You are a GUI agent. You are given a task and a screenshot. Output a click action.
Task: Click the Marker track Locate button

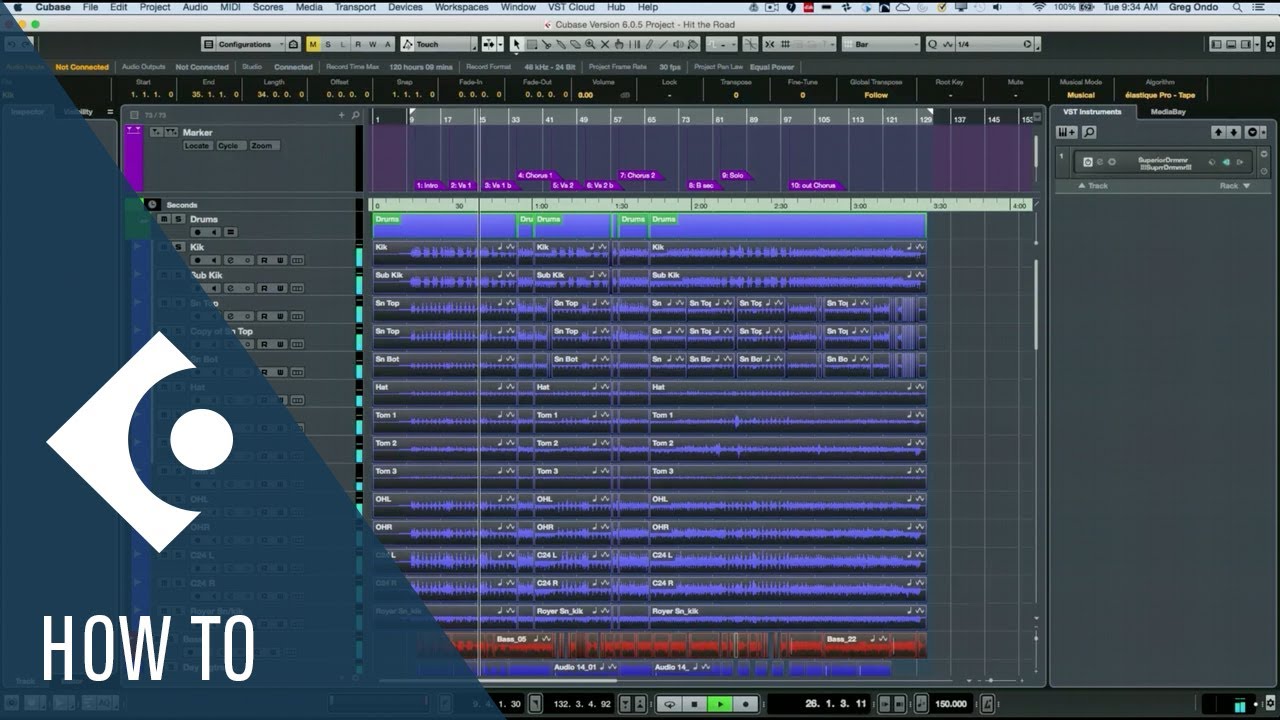197,146
